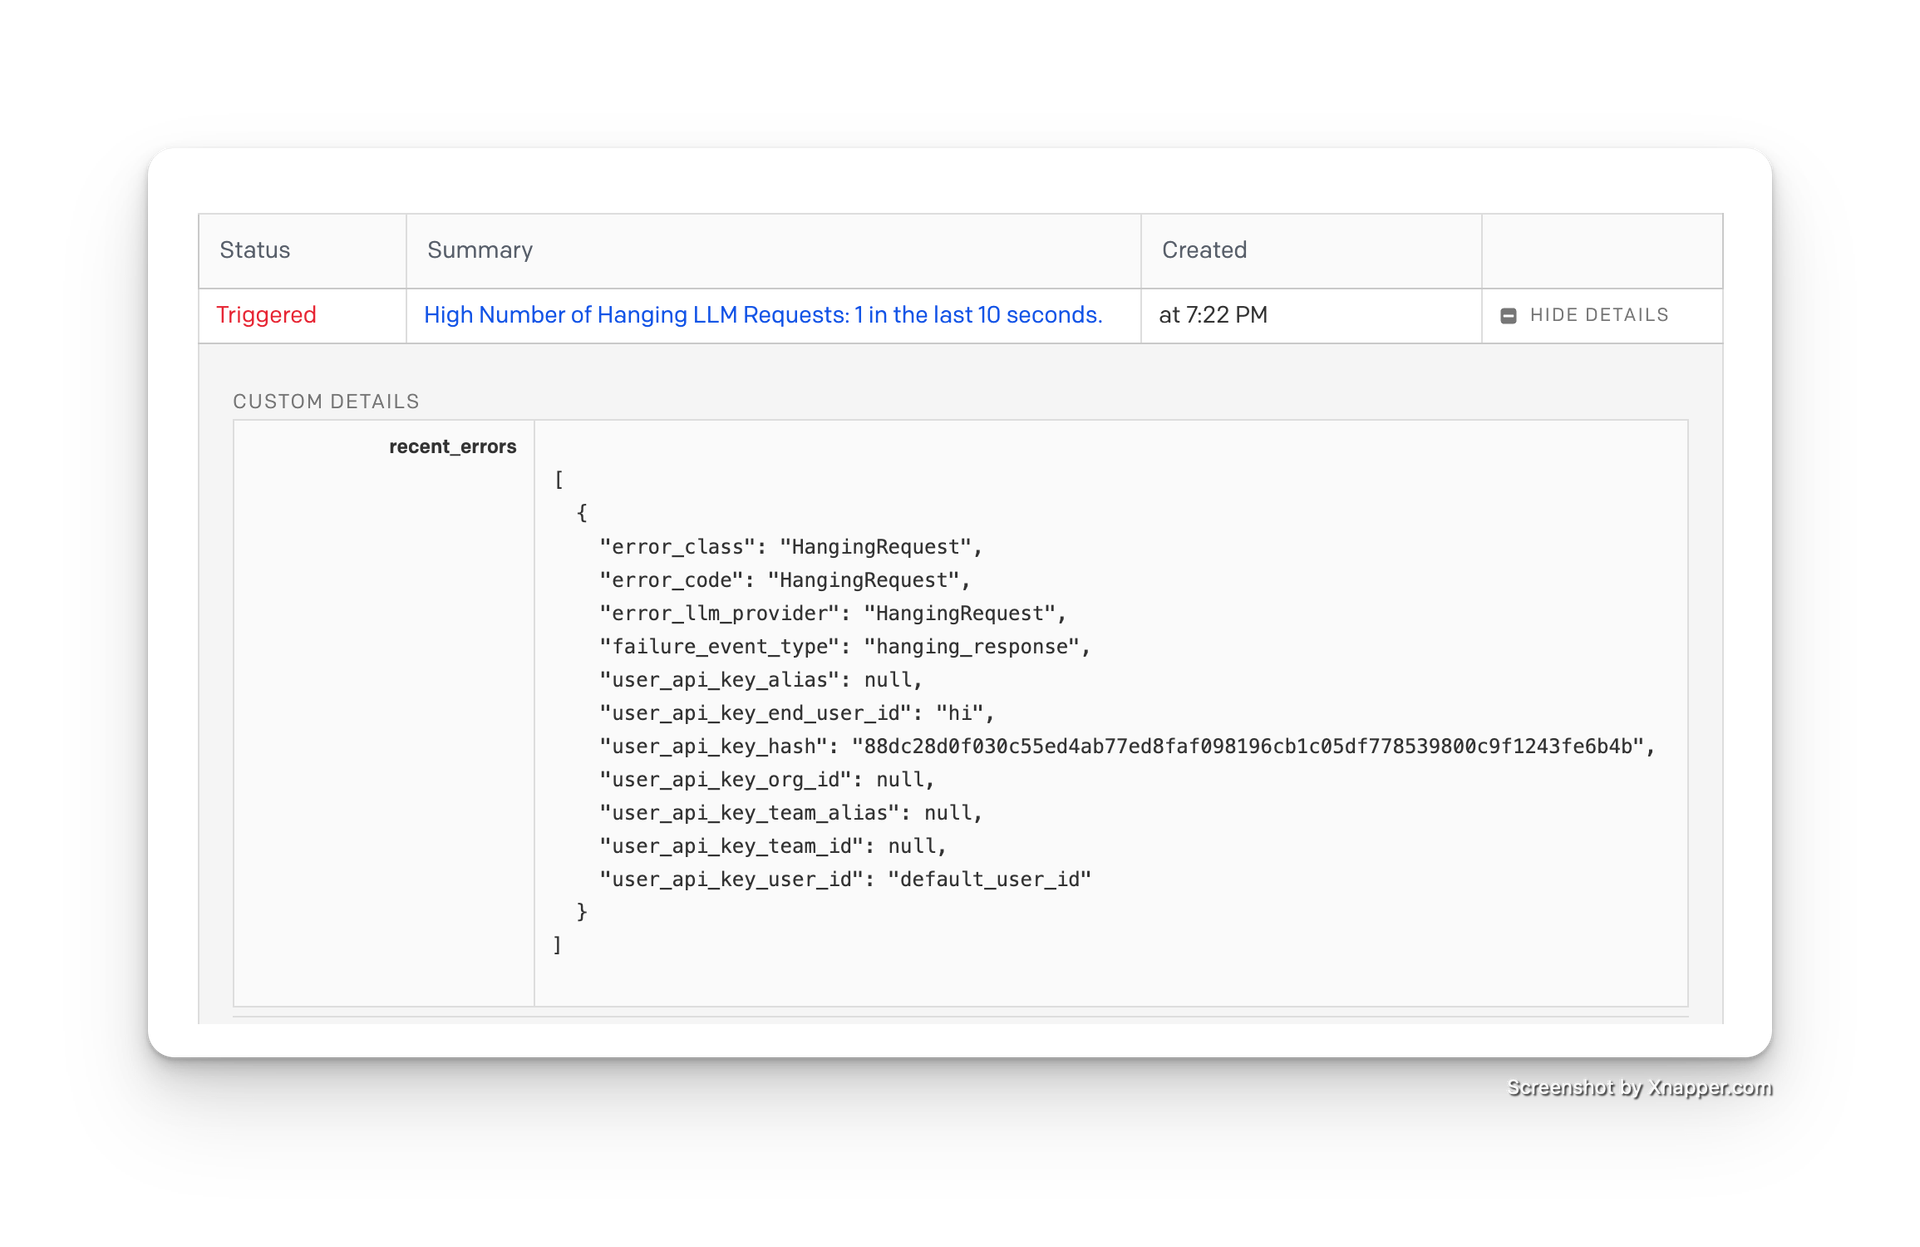Click the user_api_key_end_user_id value hi
Viewport: 1920px width, 1247px height.
tap(963, 713)
